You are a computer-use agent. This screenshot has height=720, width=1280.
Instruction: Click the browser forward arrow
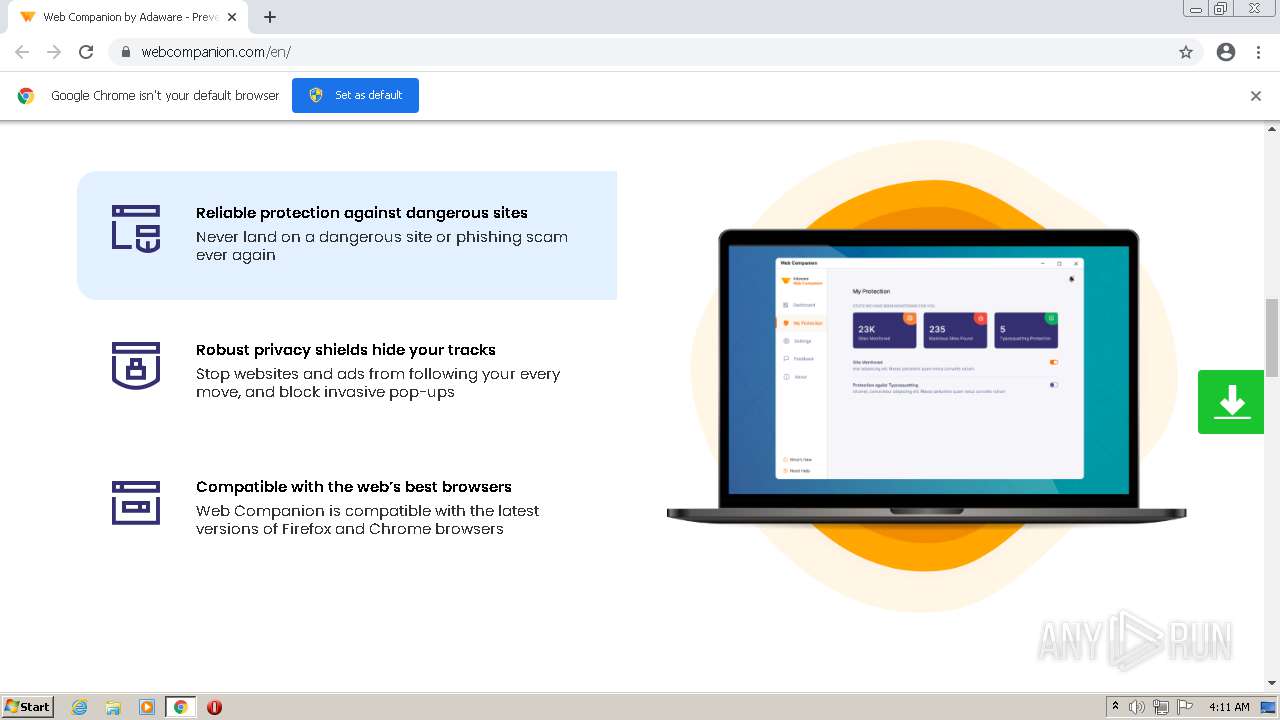pos(54,52)
